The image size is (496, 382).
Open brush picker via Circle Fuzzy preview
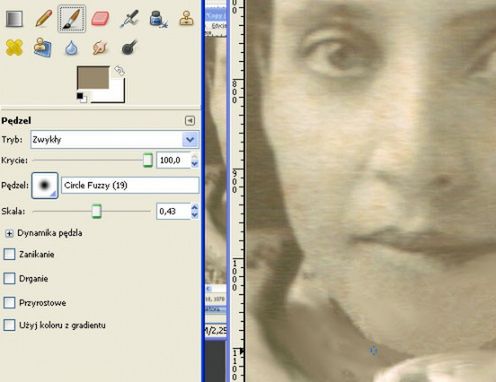[x=45, y=185]
